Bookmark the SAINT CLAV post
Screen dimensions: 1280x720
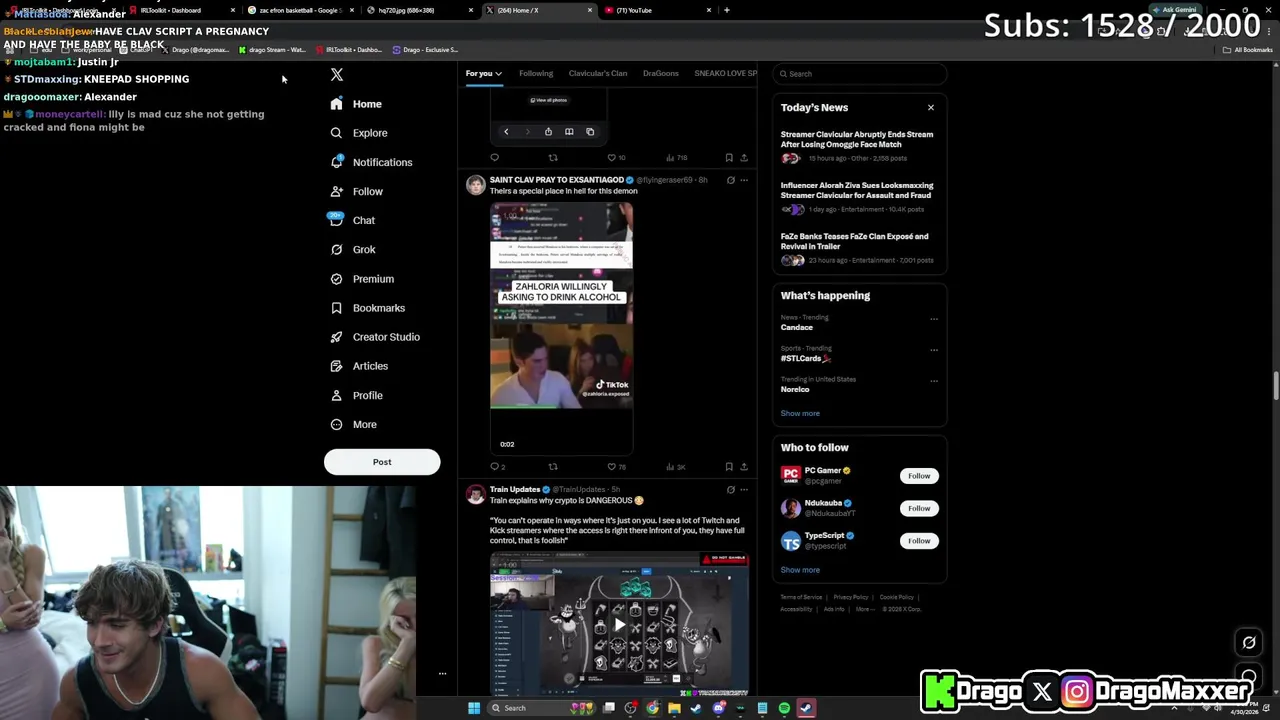(729, 467)
